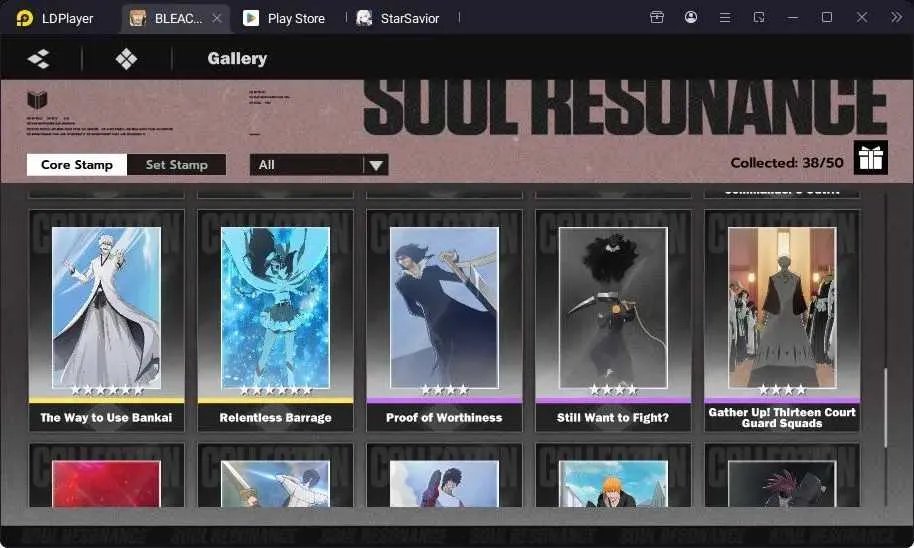Viewport: 914px width, 548px height.
Task: Click the book icon in banner
Action: 37,100
